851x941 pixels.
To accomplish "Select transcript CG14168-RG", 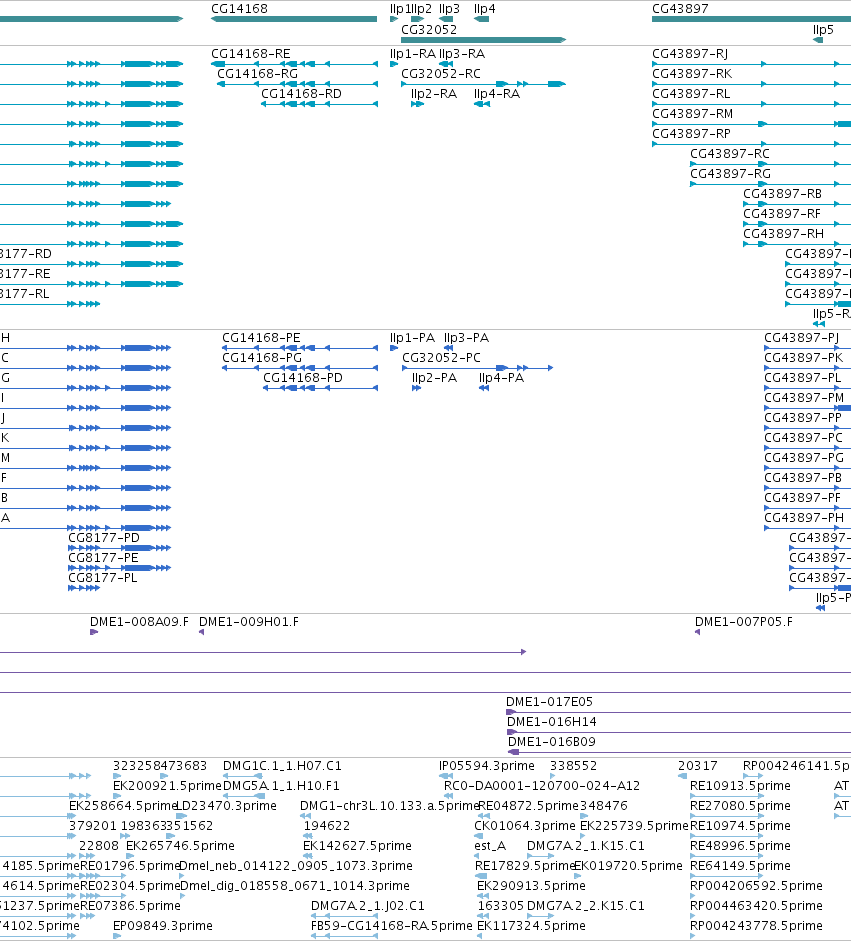I will 297,84.
